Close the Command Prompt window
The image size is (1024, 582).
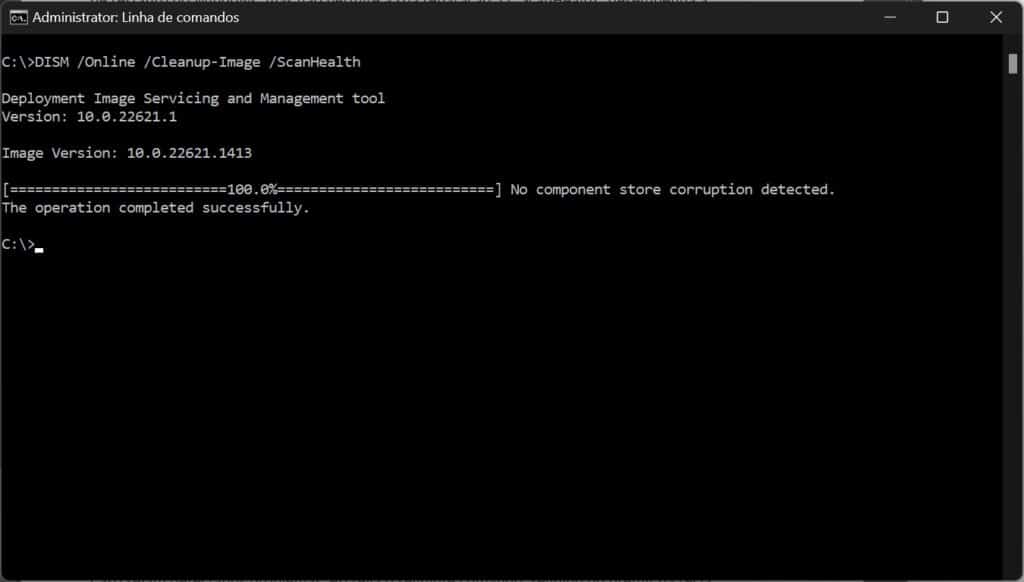tap(995, 17)
